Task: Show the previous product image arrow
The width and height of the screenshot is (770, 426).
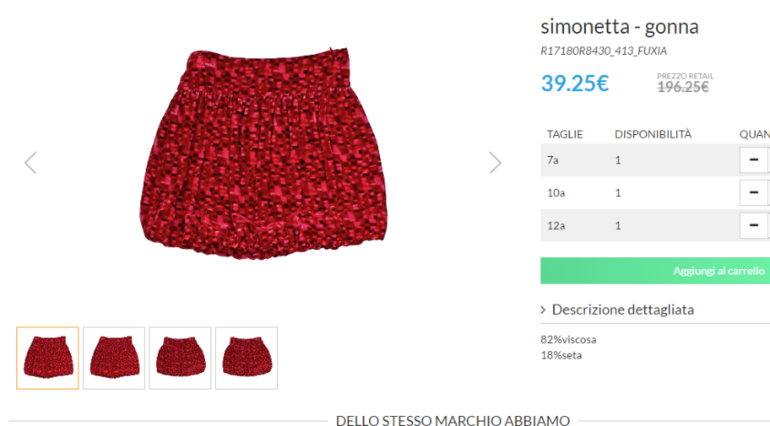Action: (x=30, y=163)
